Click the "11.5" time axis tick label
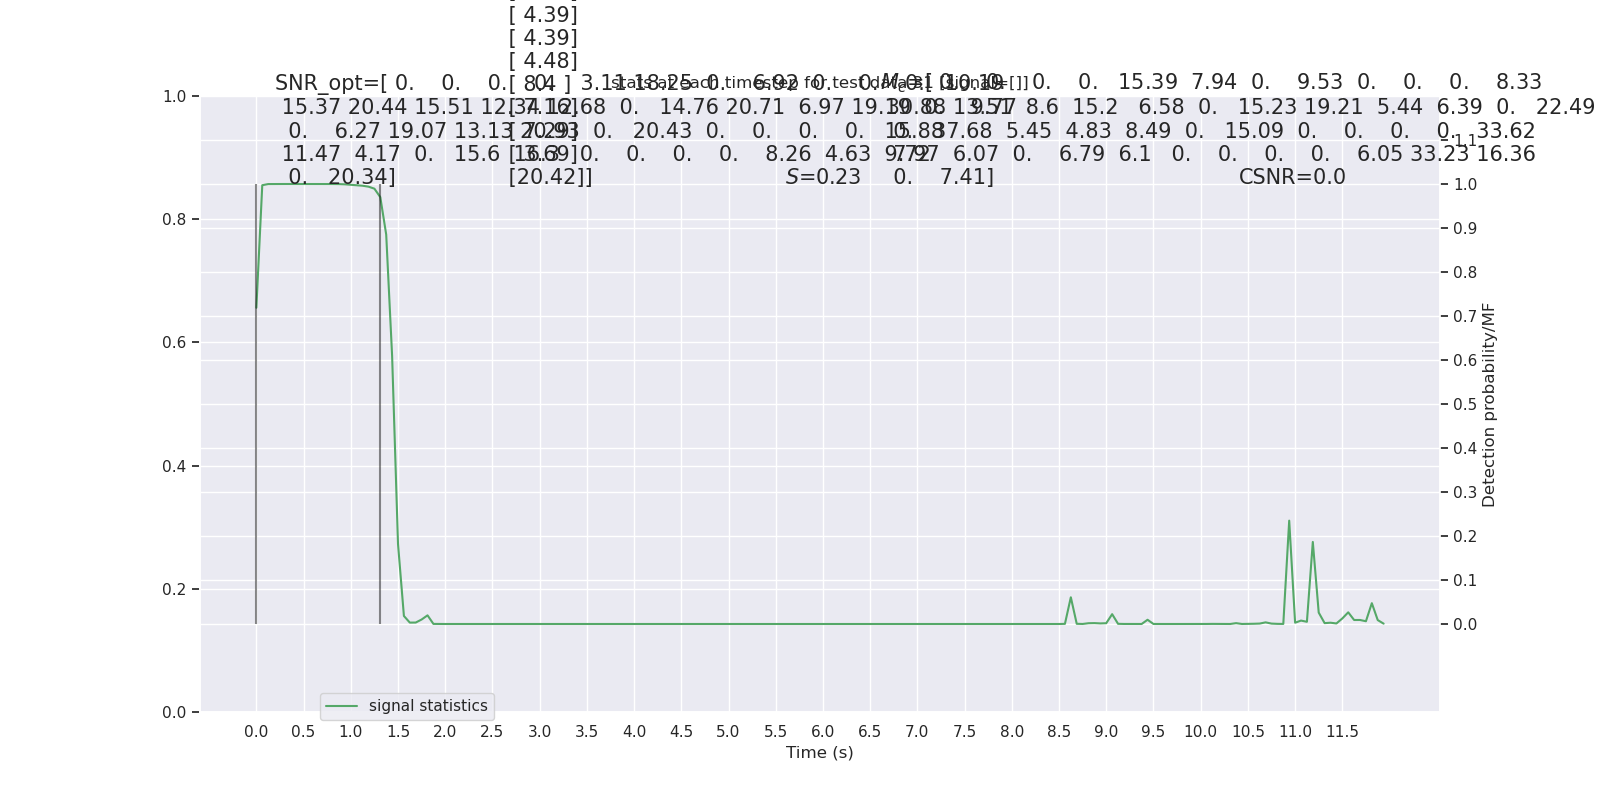 (x=1342, y=732)
